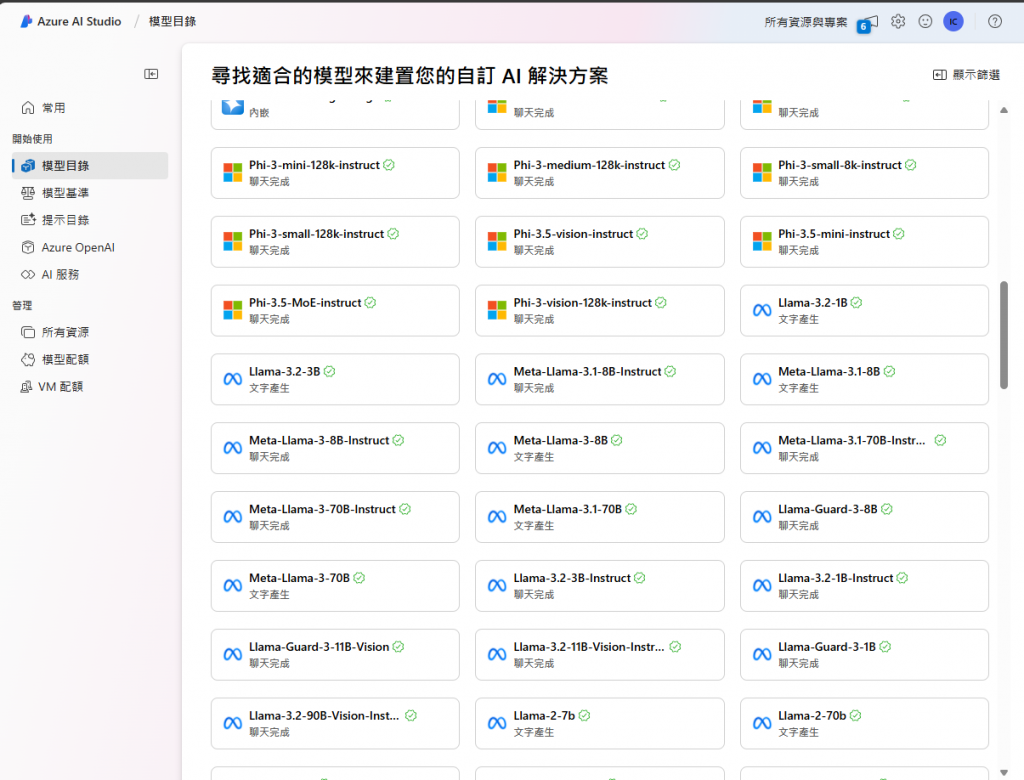Click the scrollbar down arrow
The width and height of the screenshot is (1024, 780).
pyautogui.click(x=1004, y=773)
